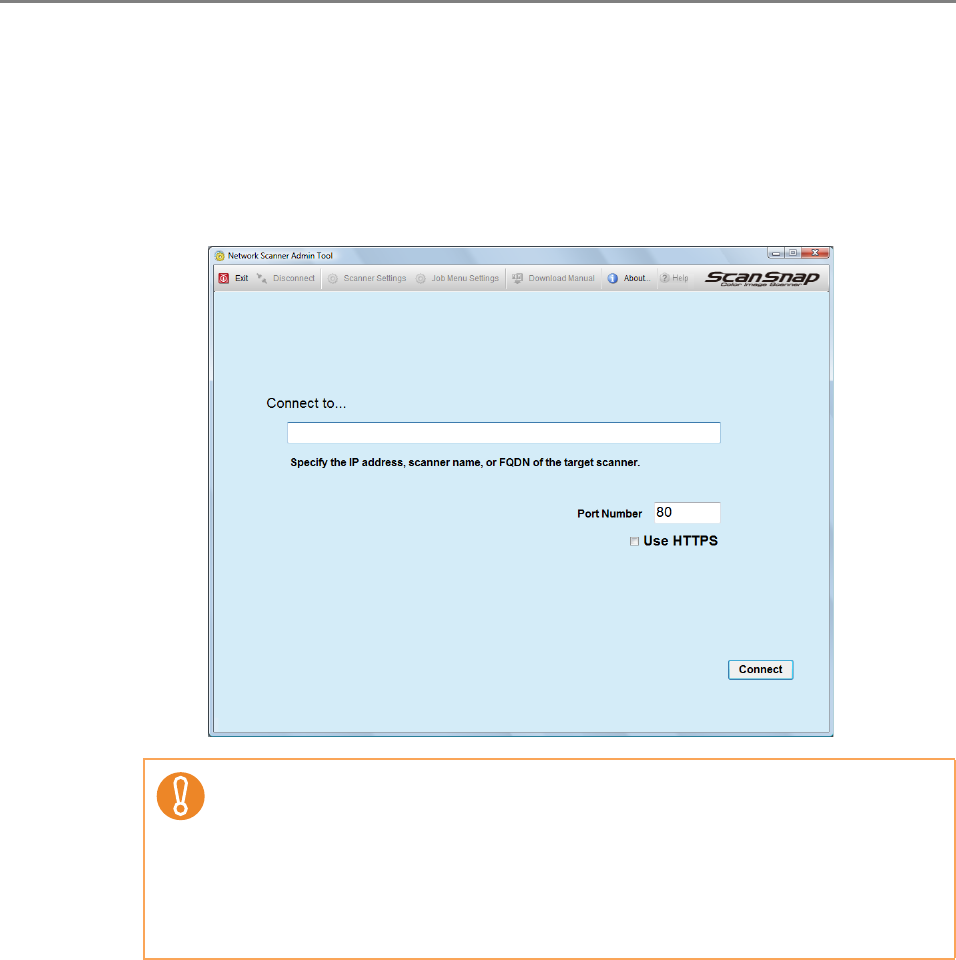Screen dimensions: 956x960
Task: Click the 'Specify the IP address' hint text
Action: coord(465,462)
